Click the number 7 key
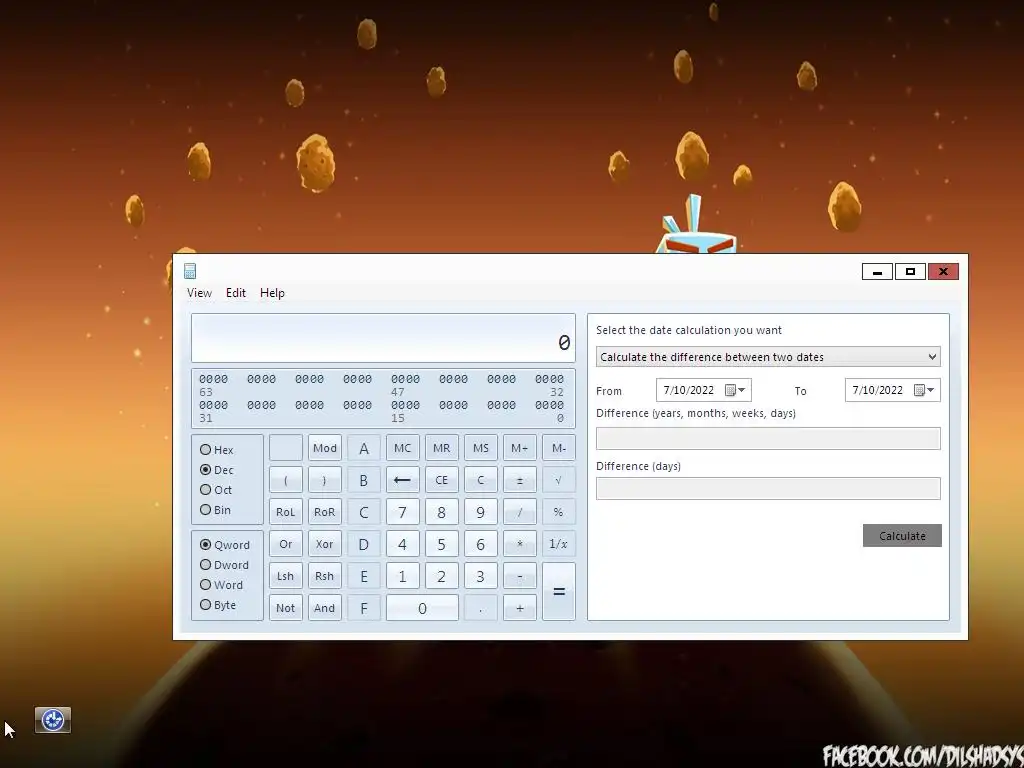1024x768 pixels. coord(402,512)
